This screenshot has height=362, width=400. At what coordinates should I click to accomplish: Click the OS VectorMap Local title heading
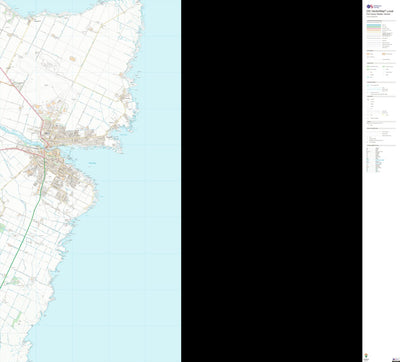pos(380,11)
